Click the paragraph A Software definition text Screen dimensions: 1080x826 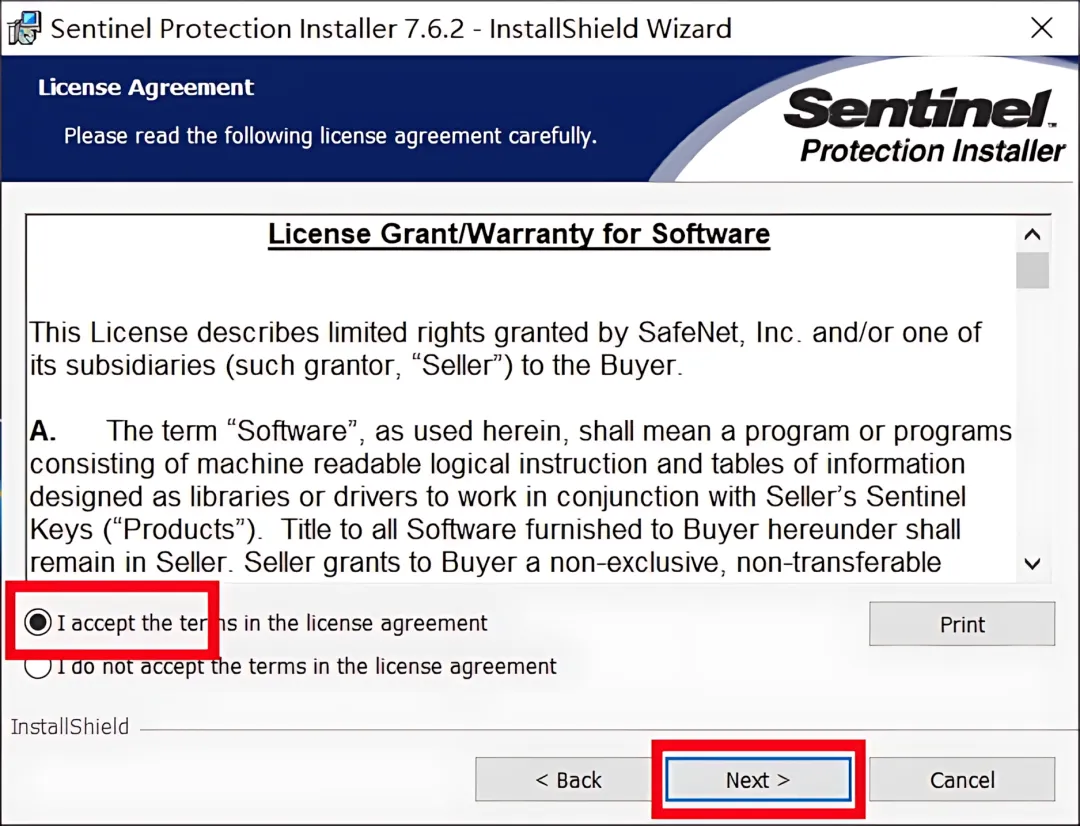(x=520, y=496)
